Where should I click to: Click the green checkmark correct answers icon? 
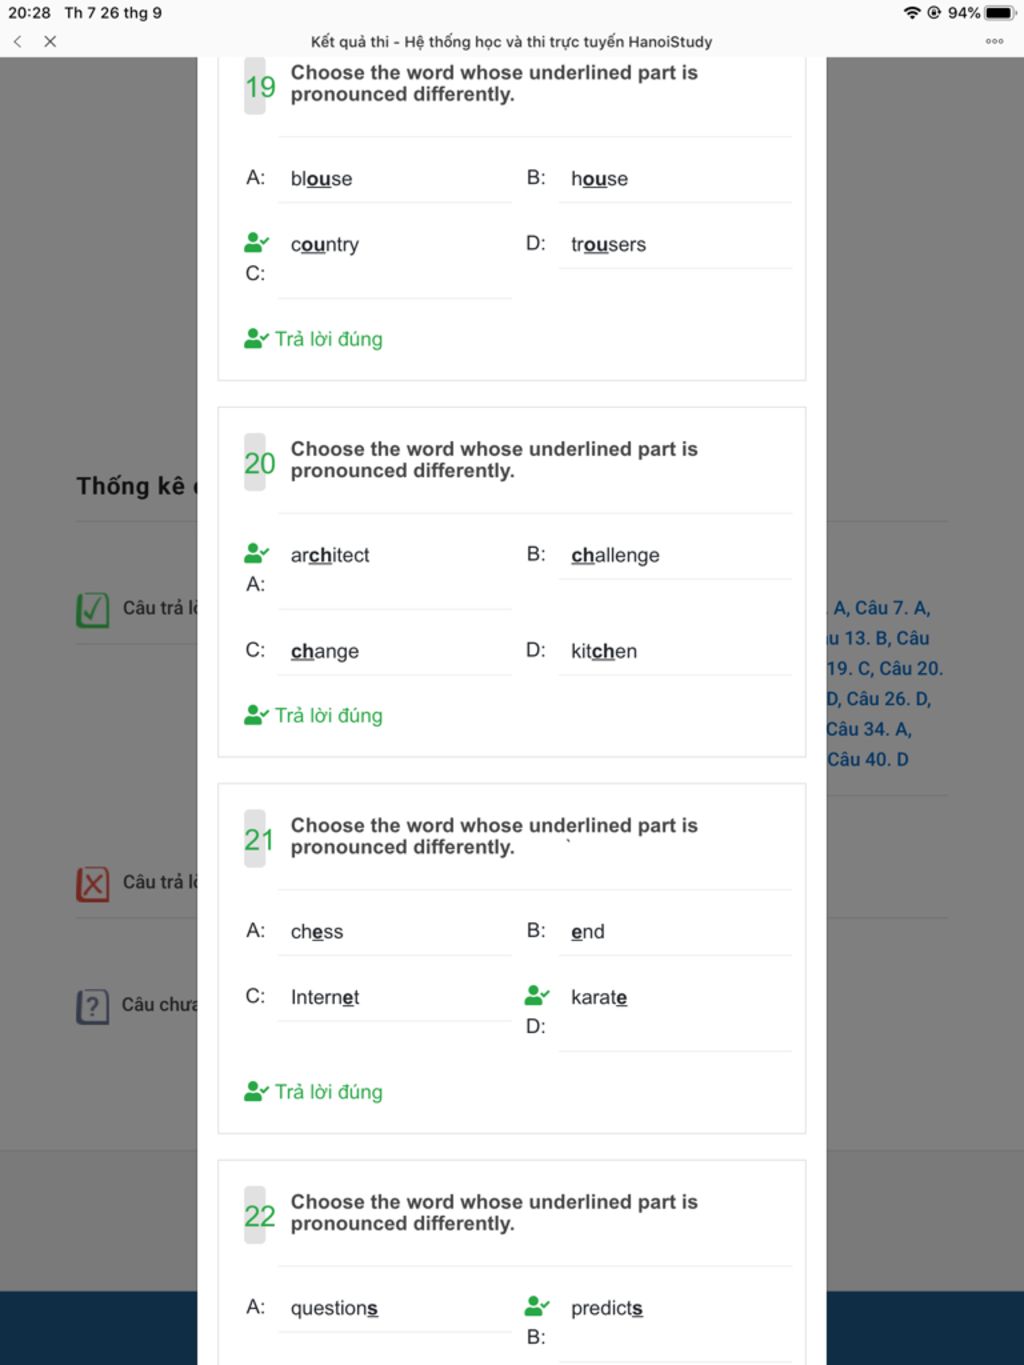click(x=93, y=608)
